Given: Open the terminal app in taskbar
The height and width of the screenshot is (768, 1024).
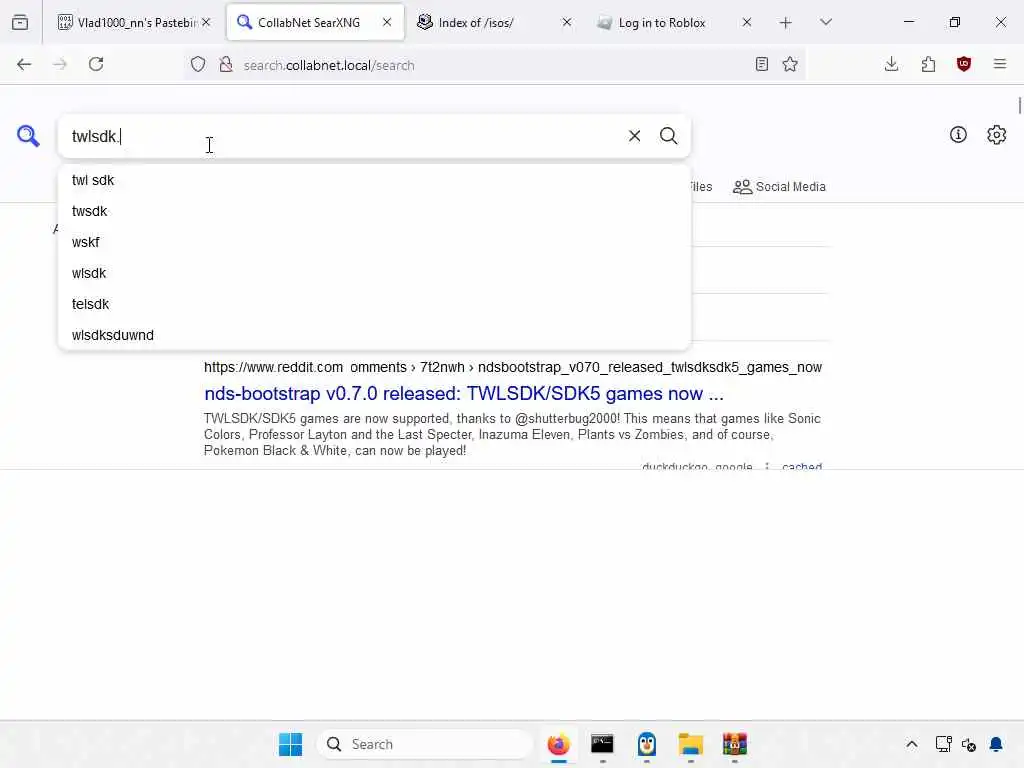Looking at the screenshot, I should point(602,744).
